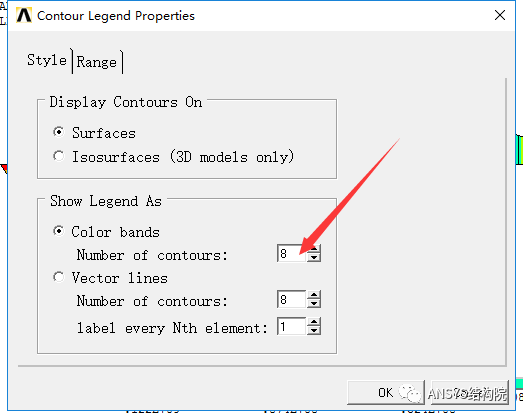523x418 pixels.
Task: Close the Contour Legend Properties dialog
Action: point(500,15)
